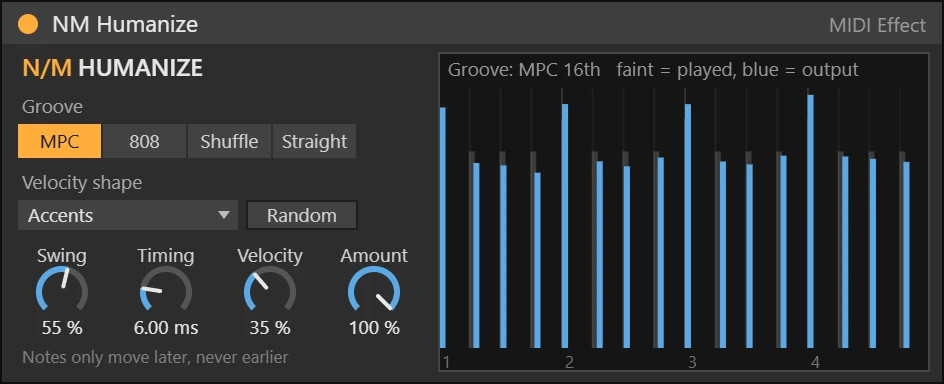Click beat number 4 in groove display
The width and height of the screenshot is (944, 384).
[x=815, y=362]
